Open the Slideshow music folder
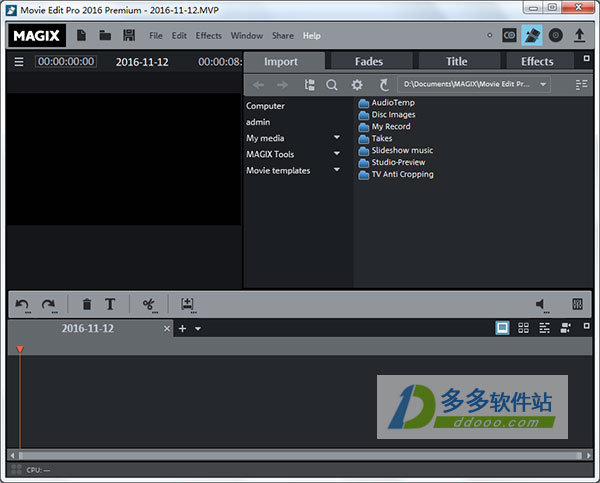Image resolution: width=600 pixels, height=483 pixels. tap(396, 150)
